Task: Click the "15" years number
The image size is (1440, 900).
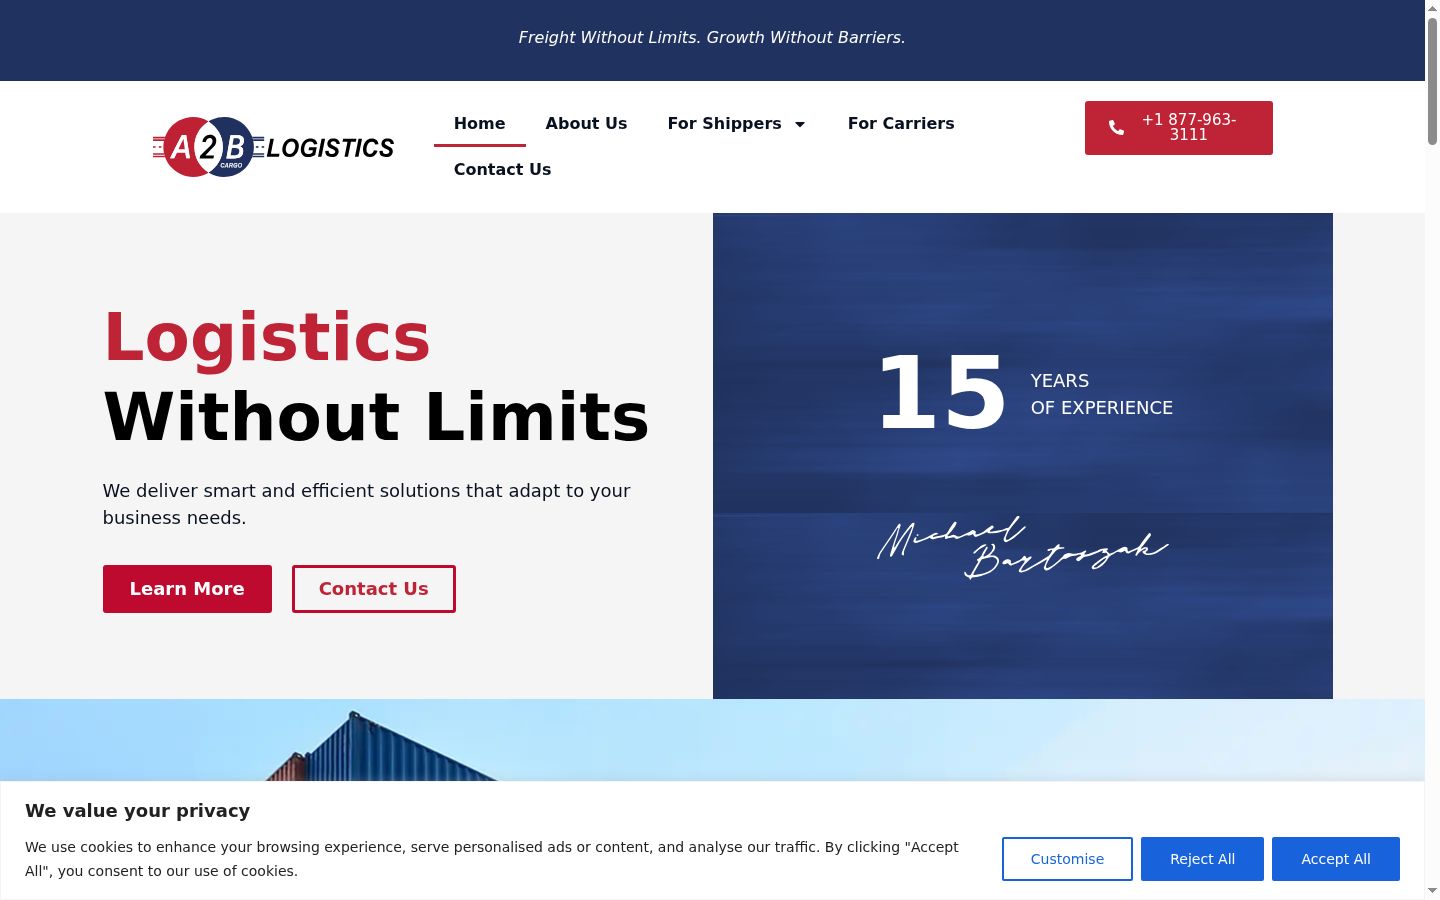Action: 941,394
